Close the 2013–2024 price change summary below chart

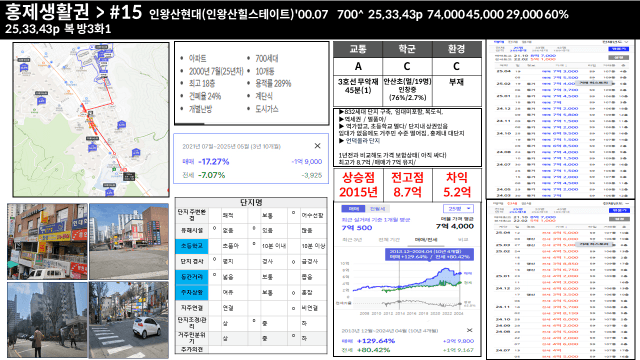click(x=469, y=330)
